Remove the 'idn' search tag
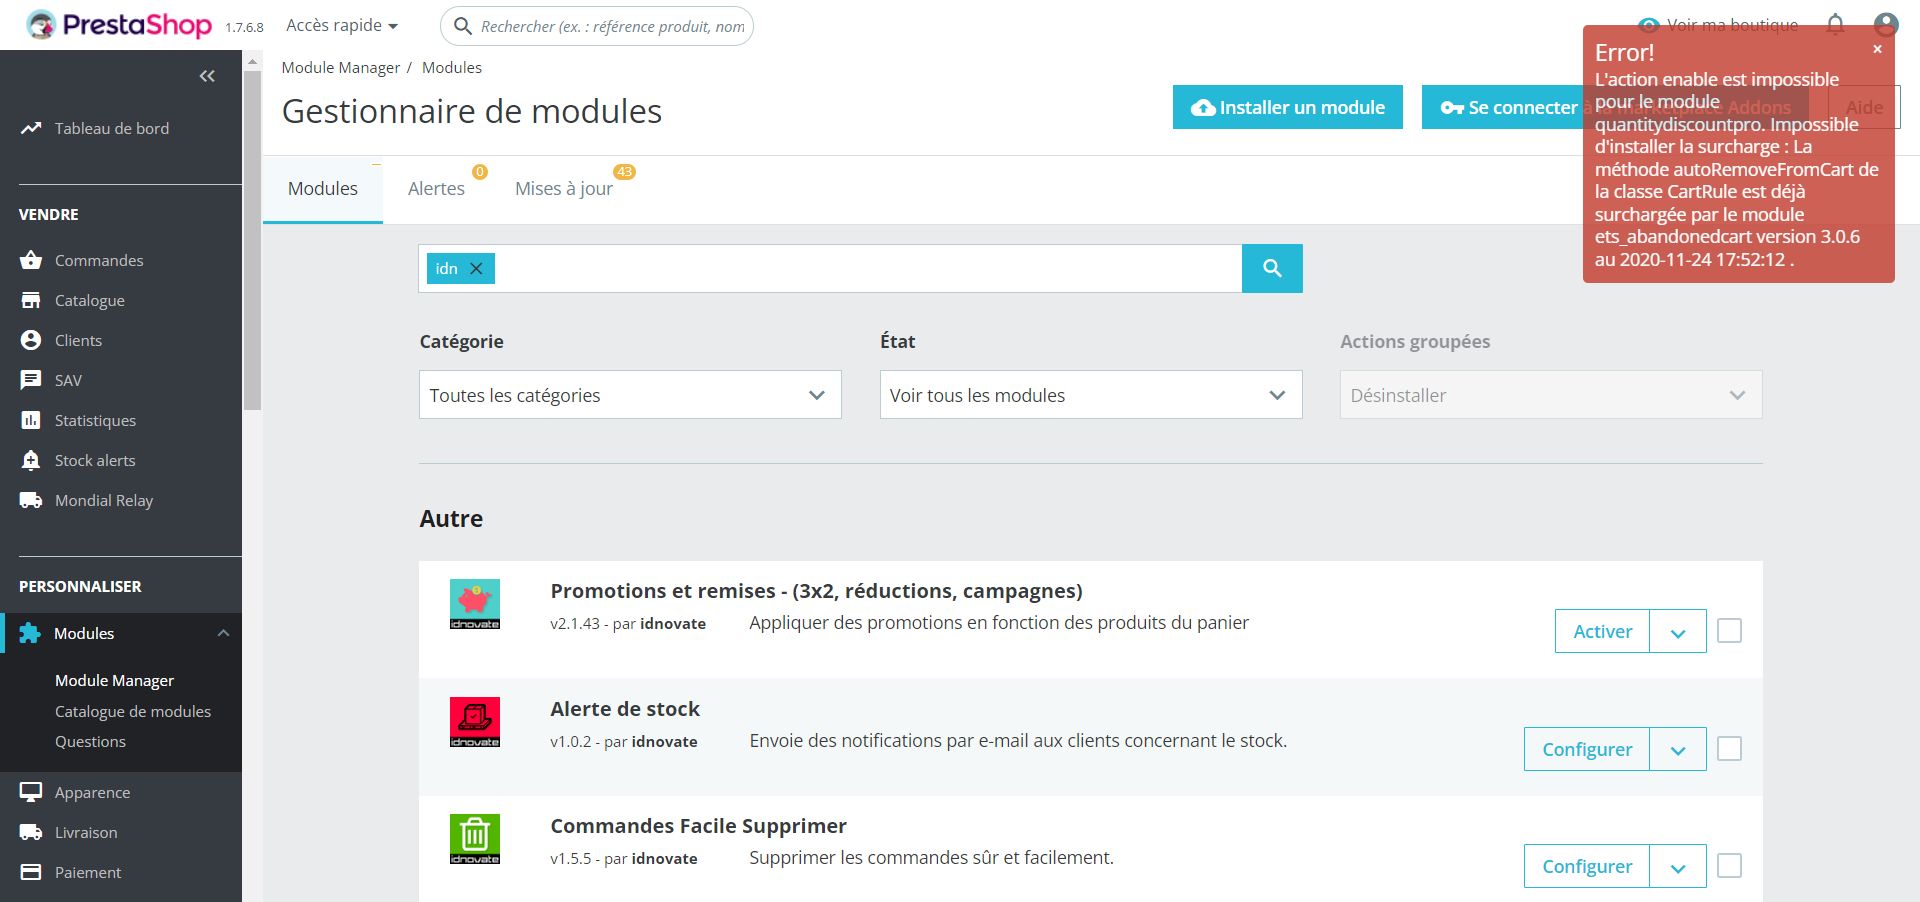Viewport: 1920px width, 902px height. pos(477,268)
